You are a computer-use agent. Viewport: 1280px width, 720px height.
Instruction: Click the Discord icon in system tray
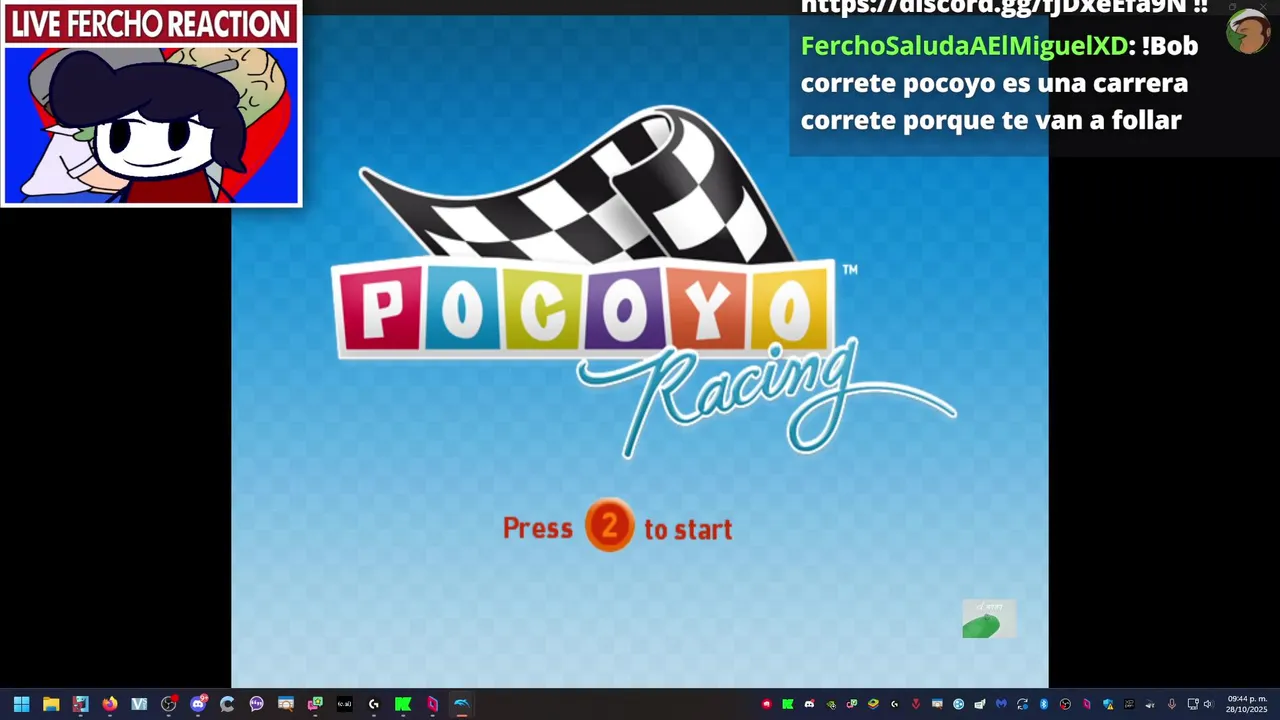809,704
